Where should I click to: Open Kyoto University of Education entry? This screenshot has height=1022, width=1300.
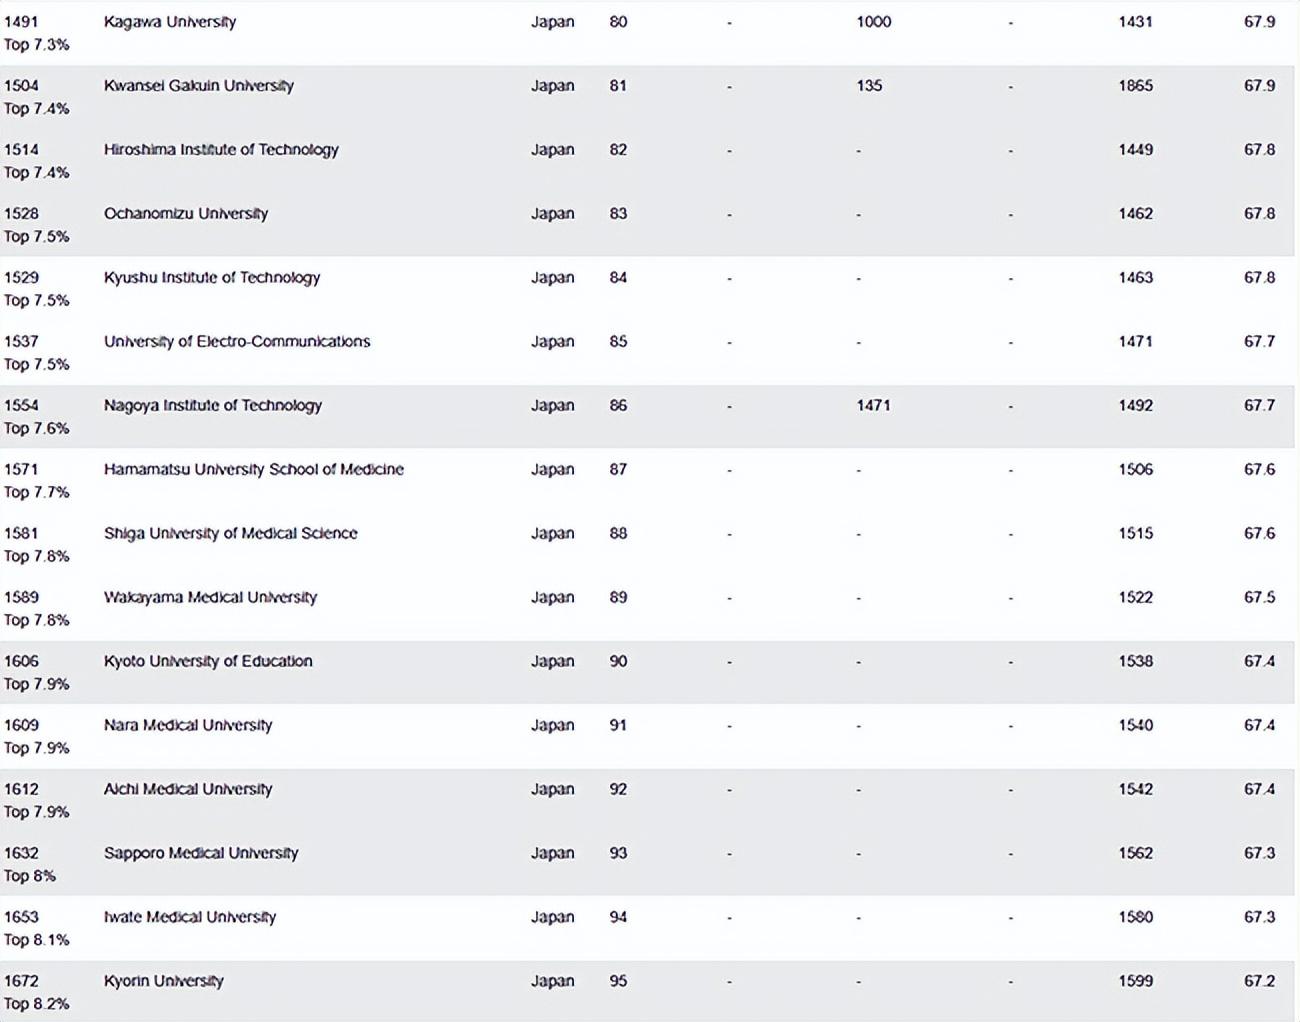[208, 662]
